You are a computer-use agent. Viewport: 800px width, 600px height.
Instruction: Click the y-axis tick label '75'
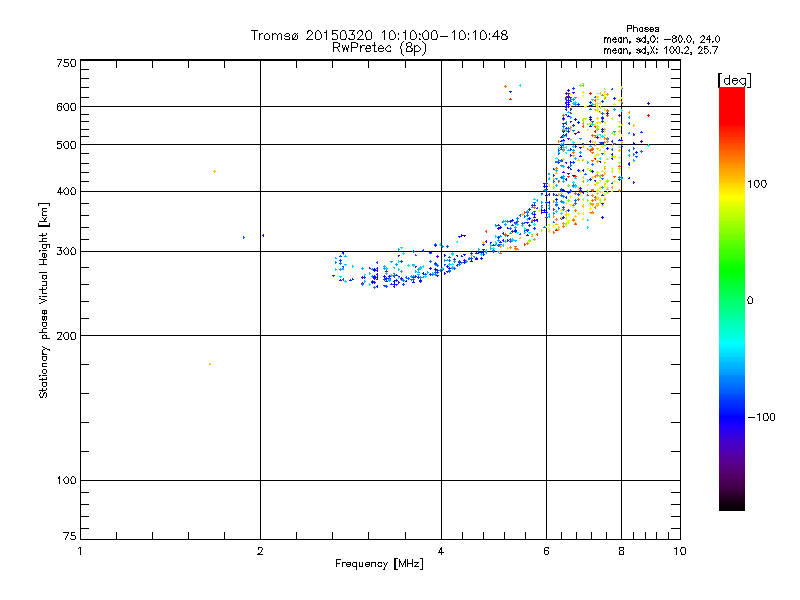(x=70, y=536)
